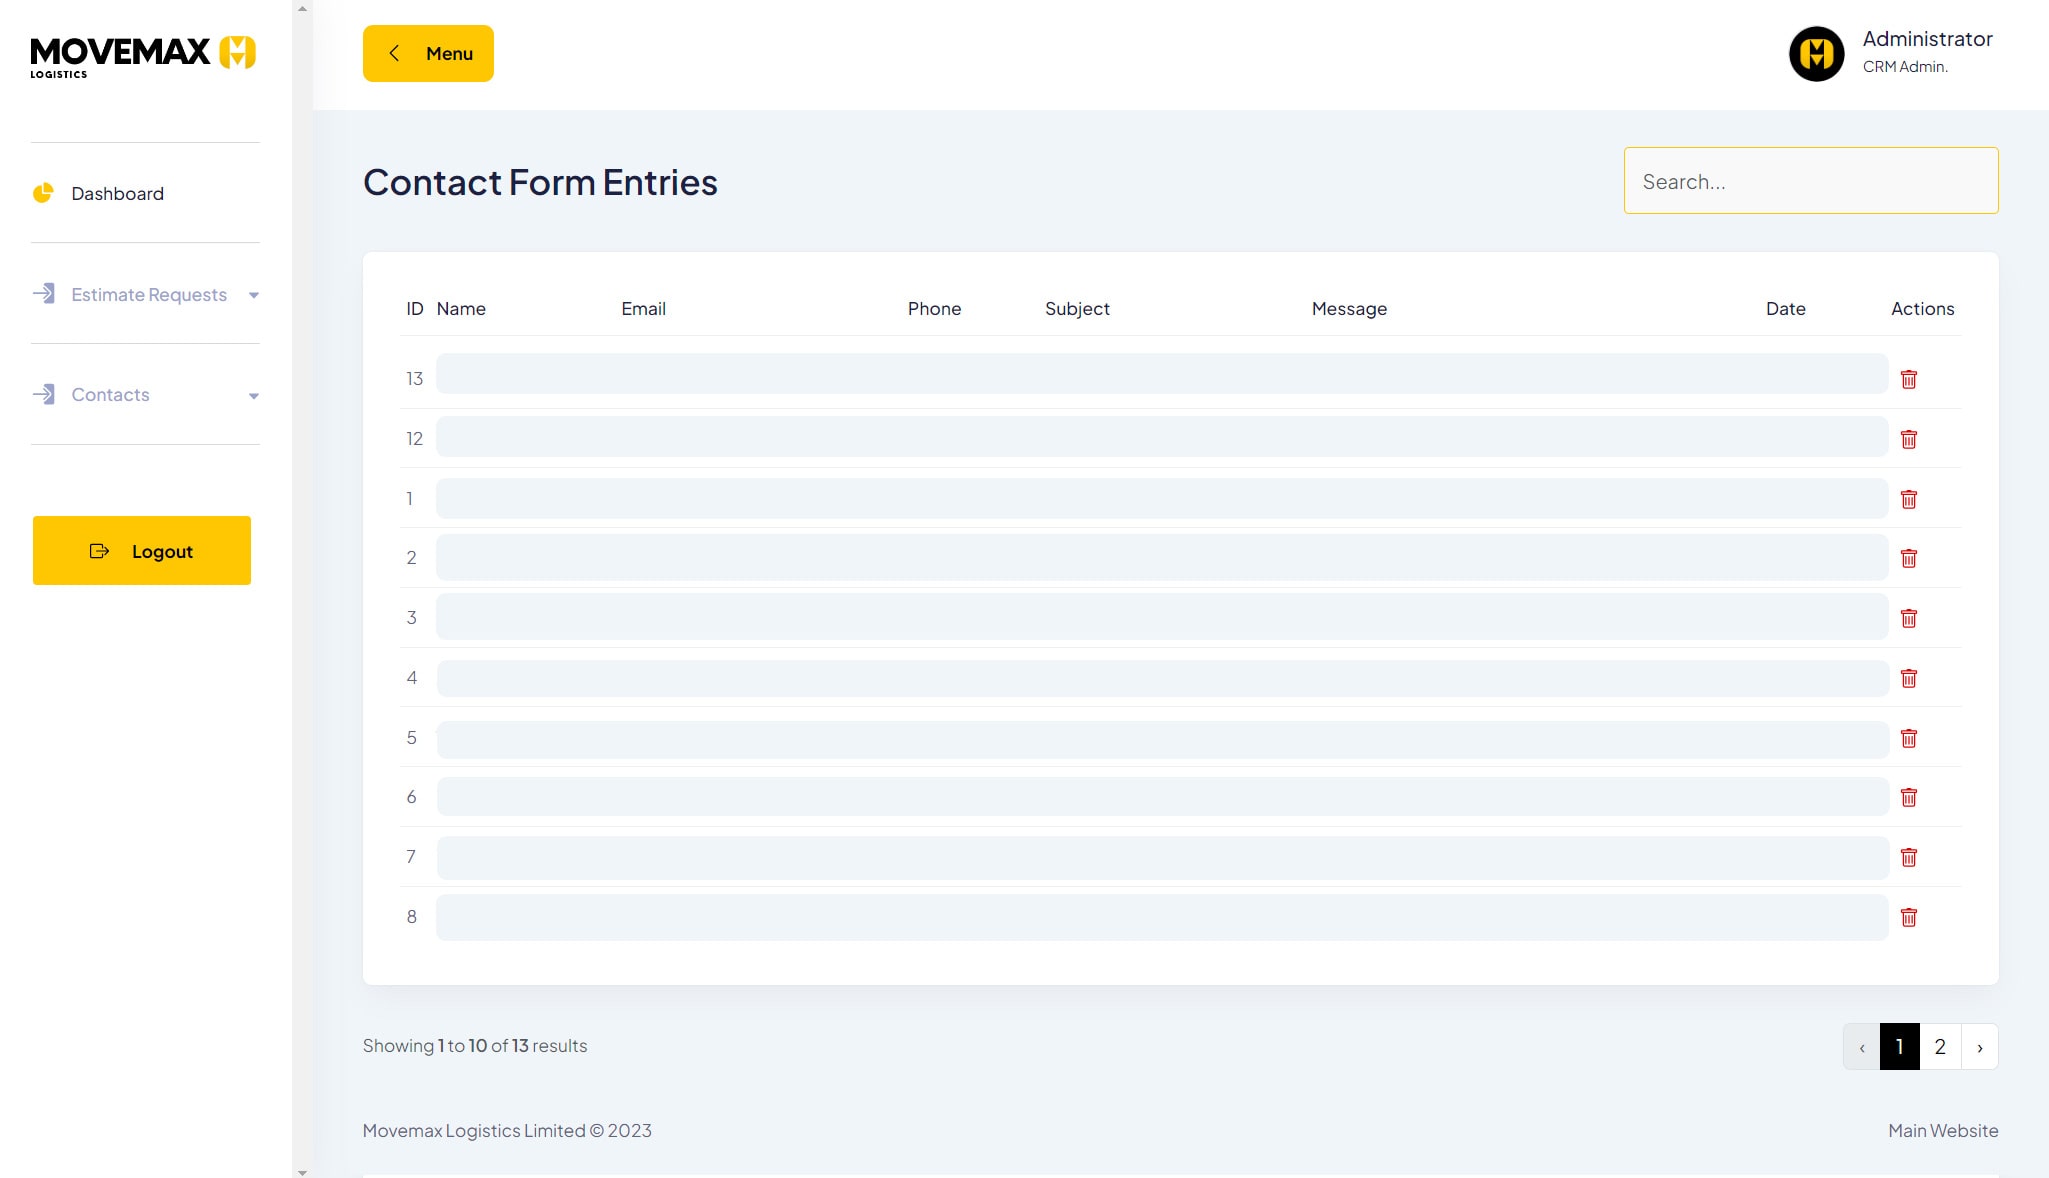Viewport: 2049px width, 1178px height.
Task: Collapse sidebar with Menu button
Action: point(428,53)
